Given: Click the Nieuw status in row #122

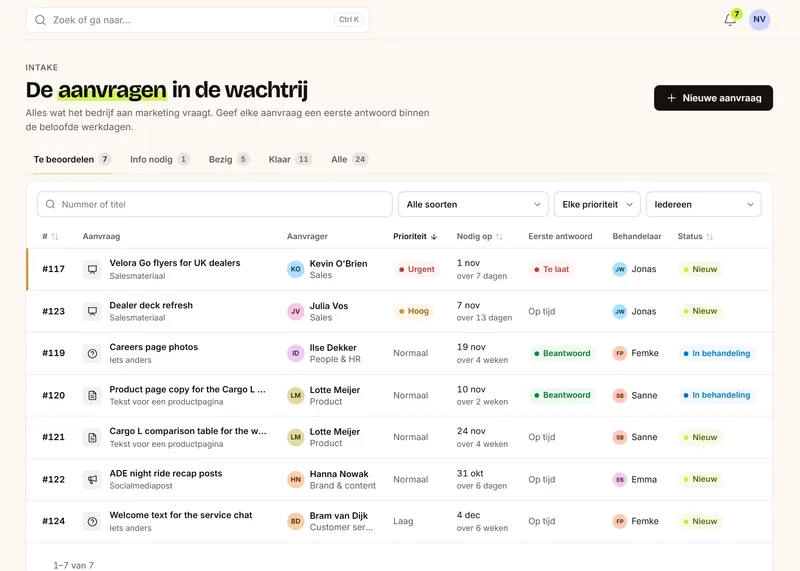Looking at the screenshot, I should (700, 479).
